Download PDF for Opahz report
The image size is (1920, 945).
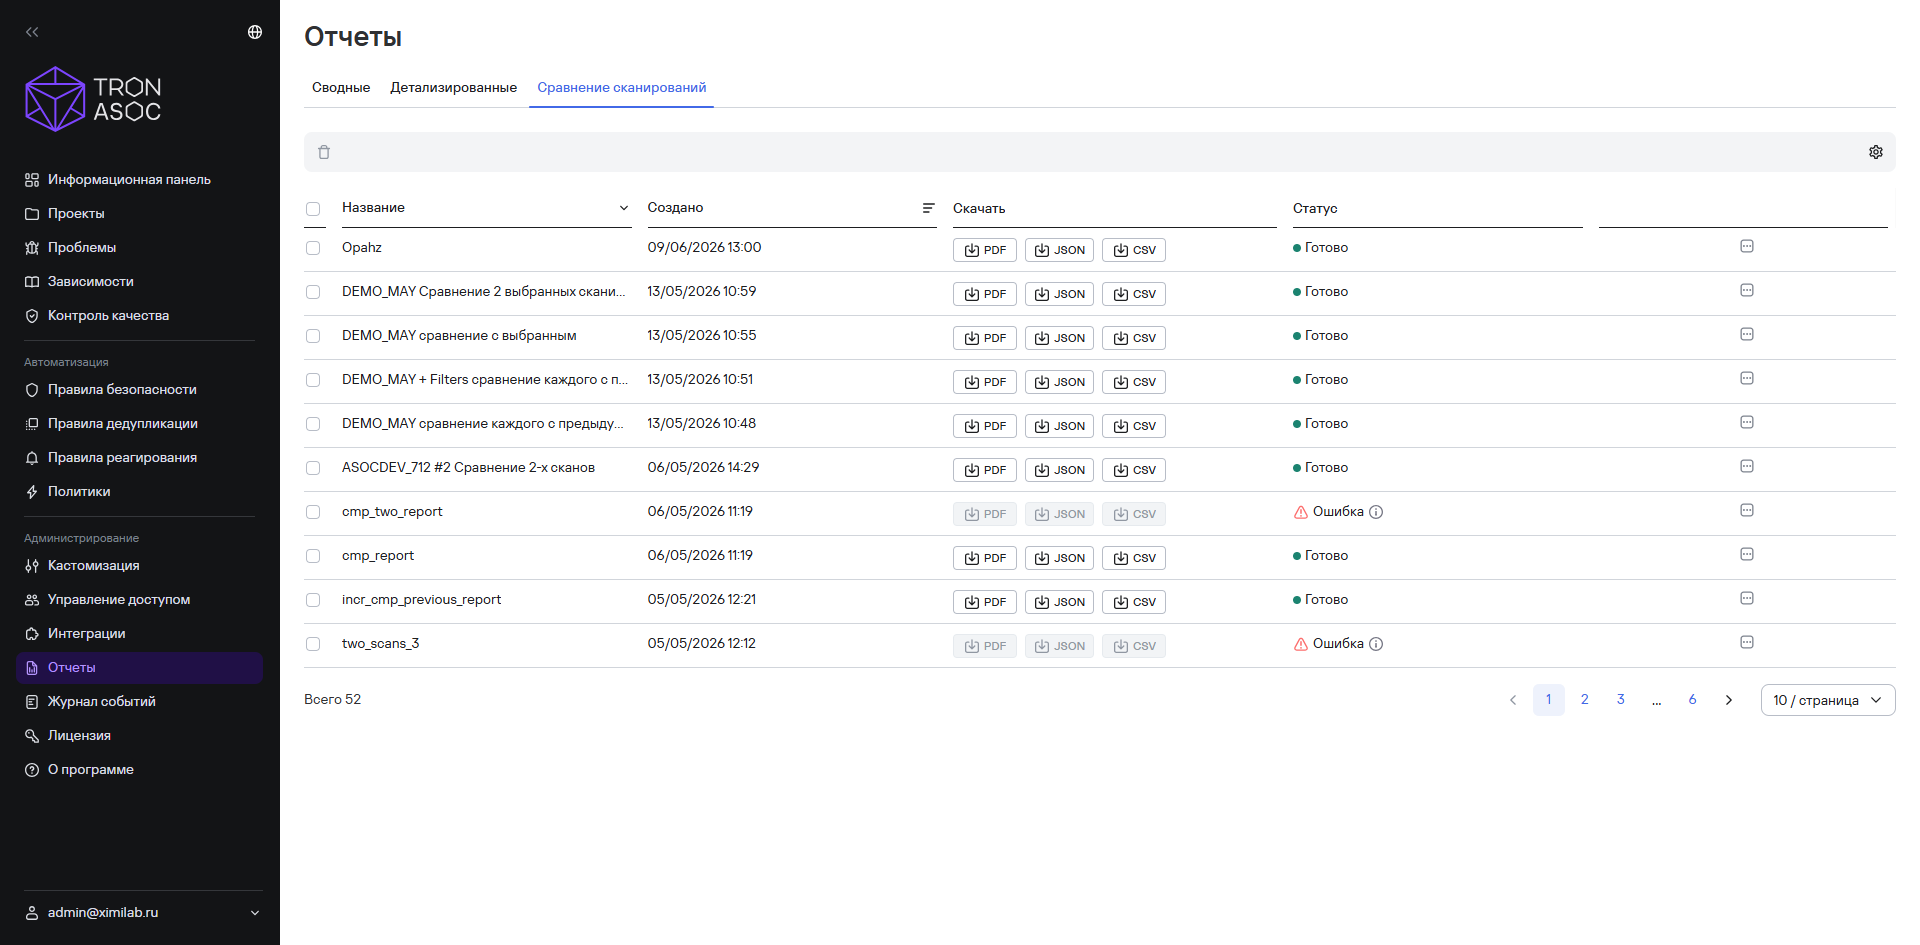tap(985, 250)
